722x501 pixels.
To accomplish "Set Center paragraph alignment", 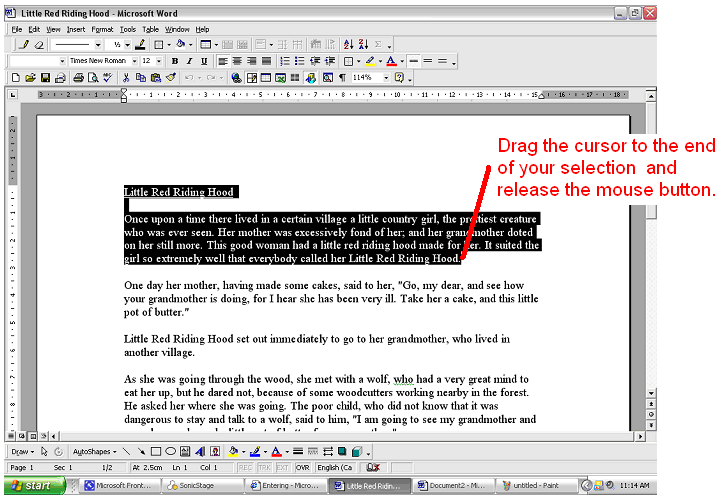I will point(237,61).
